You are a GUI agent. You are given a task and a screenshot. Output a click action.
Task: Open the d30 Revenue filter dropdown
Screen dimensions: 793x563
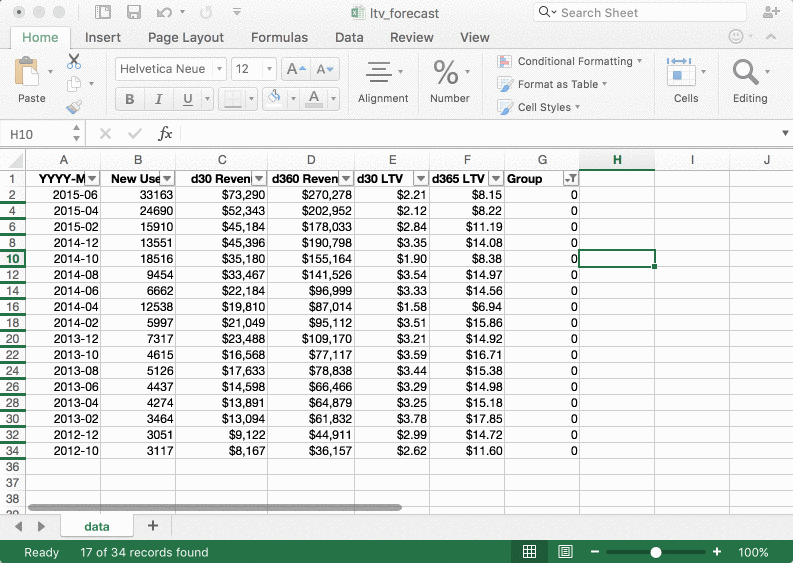[x=259, y=179]
